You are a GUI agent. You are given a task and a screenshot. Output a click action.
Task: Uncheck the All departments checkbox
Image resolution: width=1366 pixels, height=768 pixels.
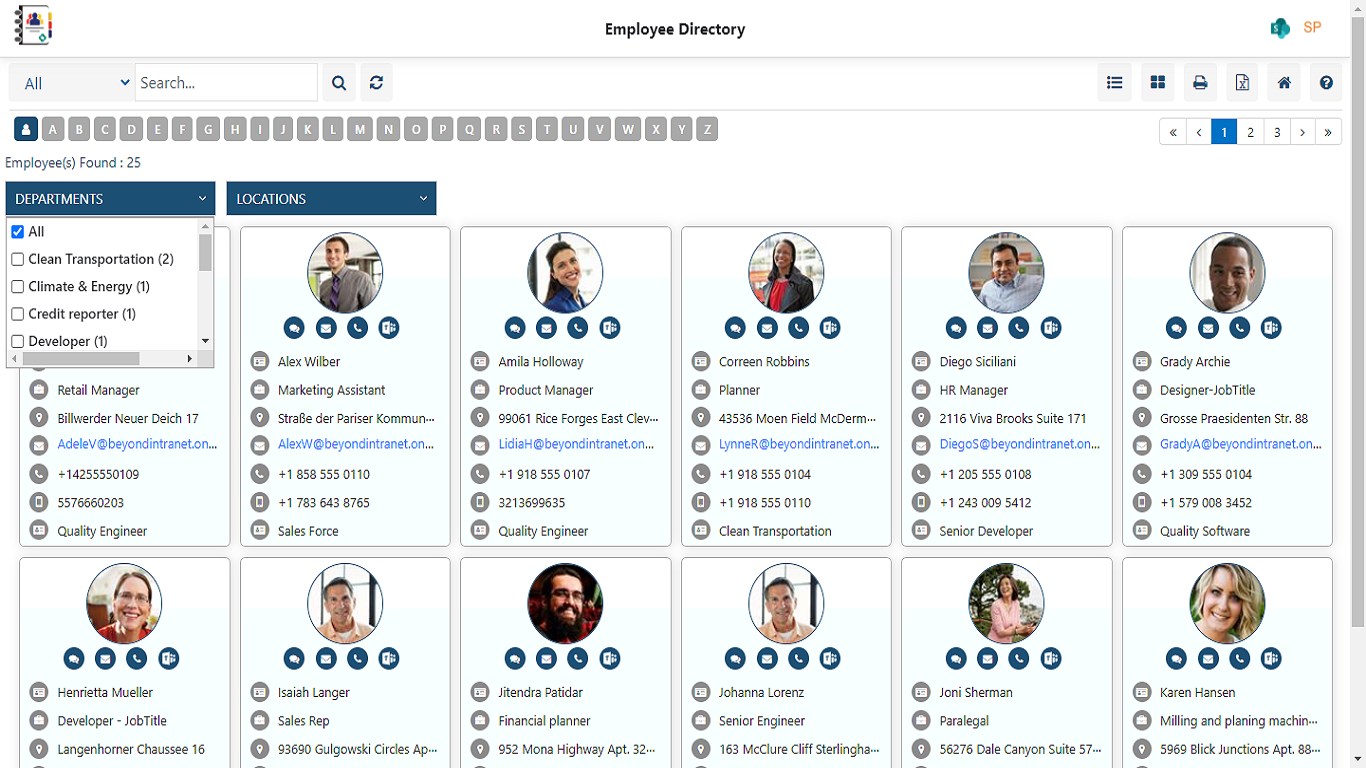tap(17, 232)
